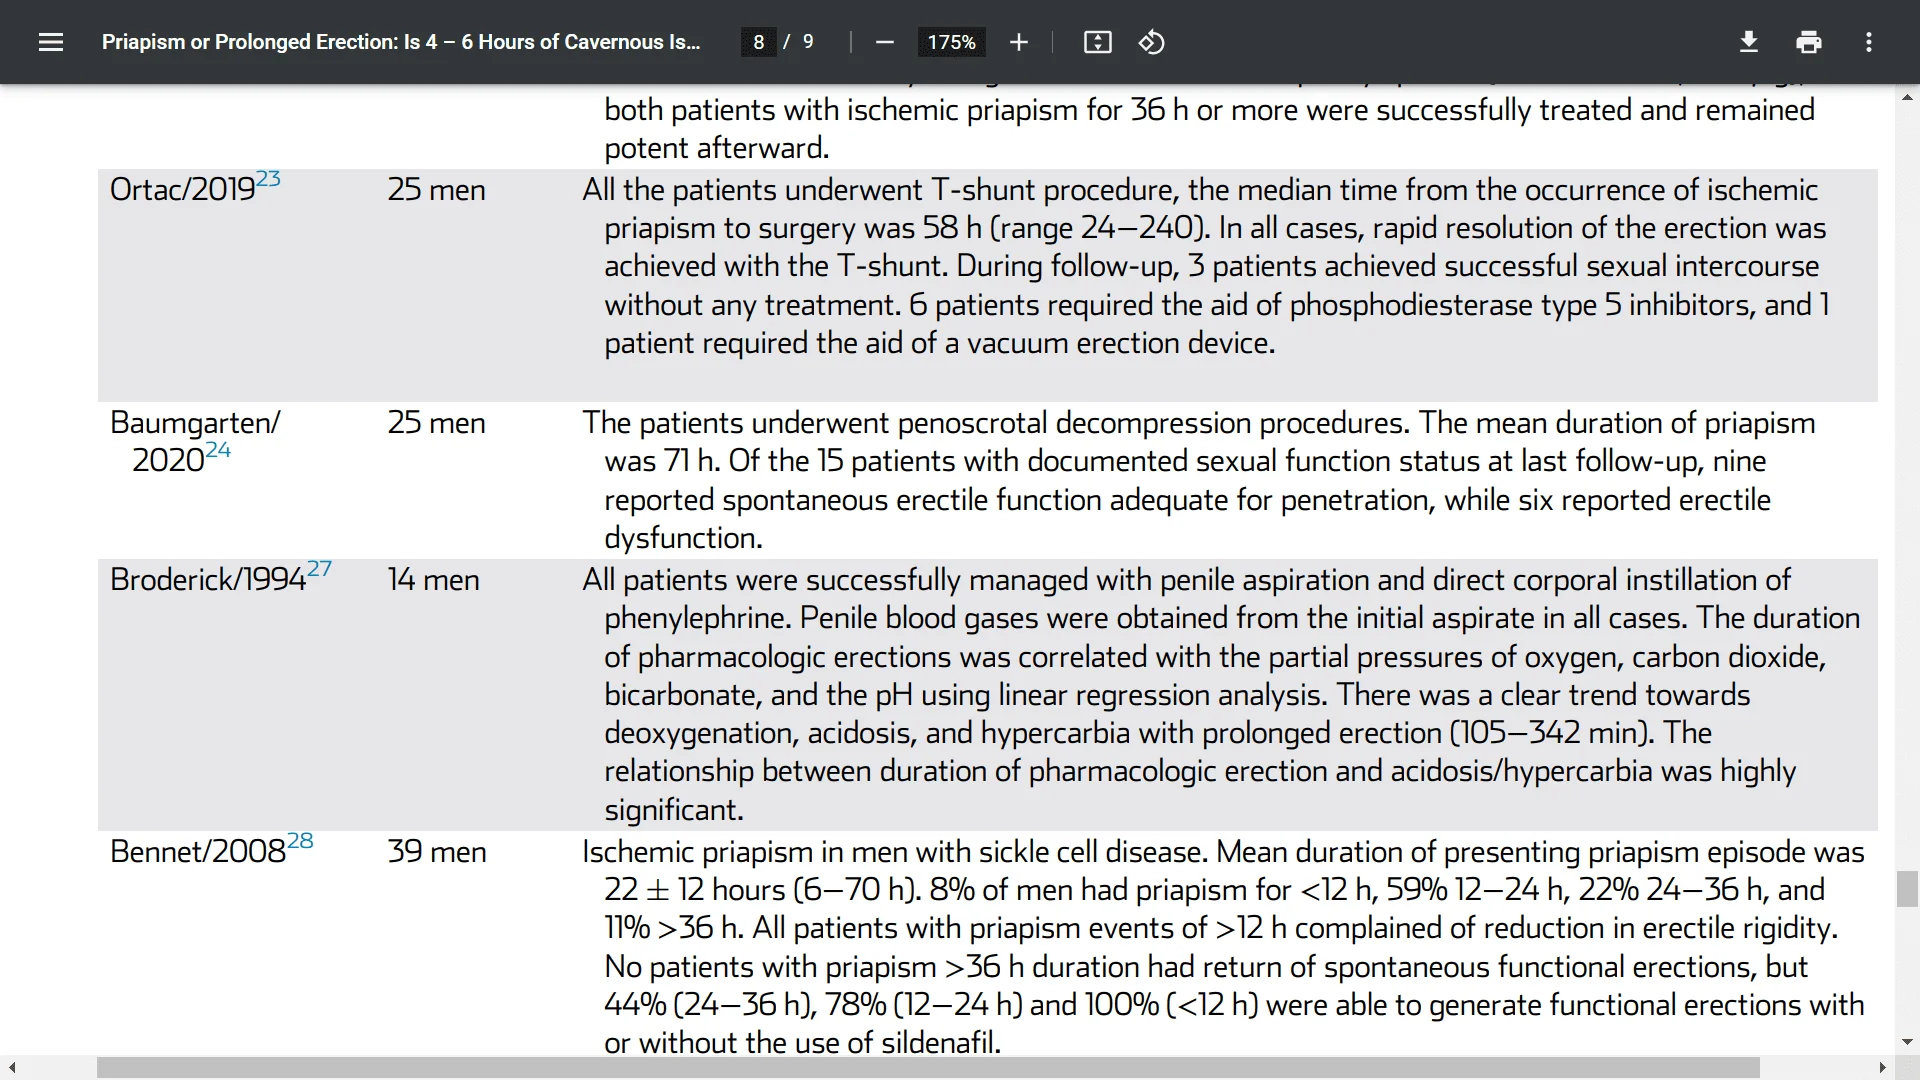Click 'The patients underwent penoscrotal decompression' line
Image resolution: width=1920 pixels, height=1080 pixels.
click(x=1199, y=423)
